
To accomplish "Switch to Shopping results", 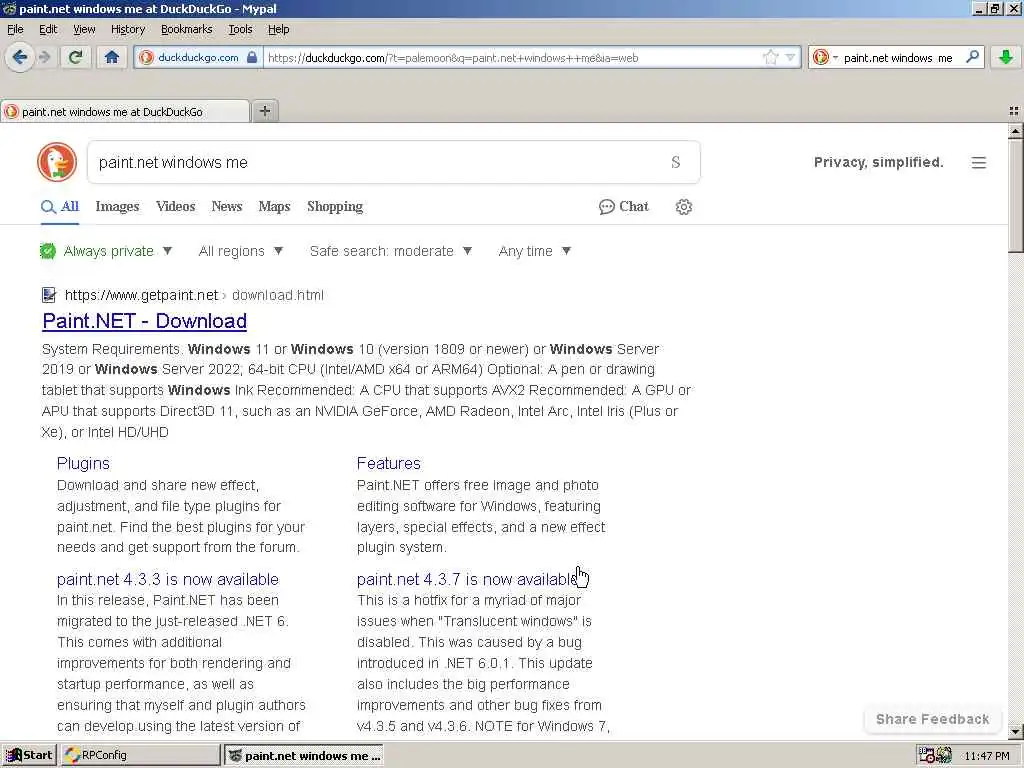I will tap(334, 206).
